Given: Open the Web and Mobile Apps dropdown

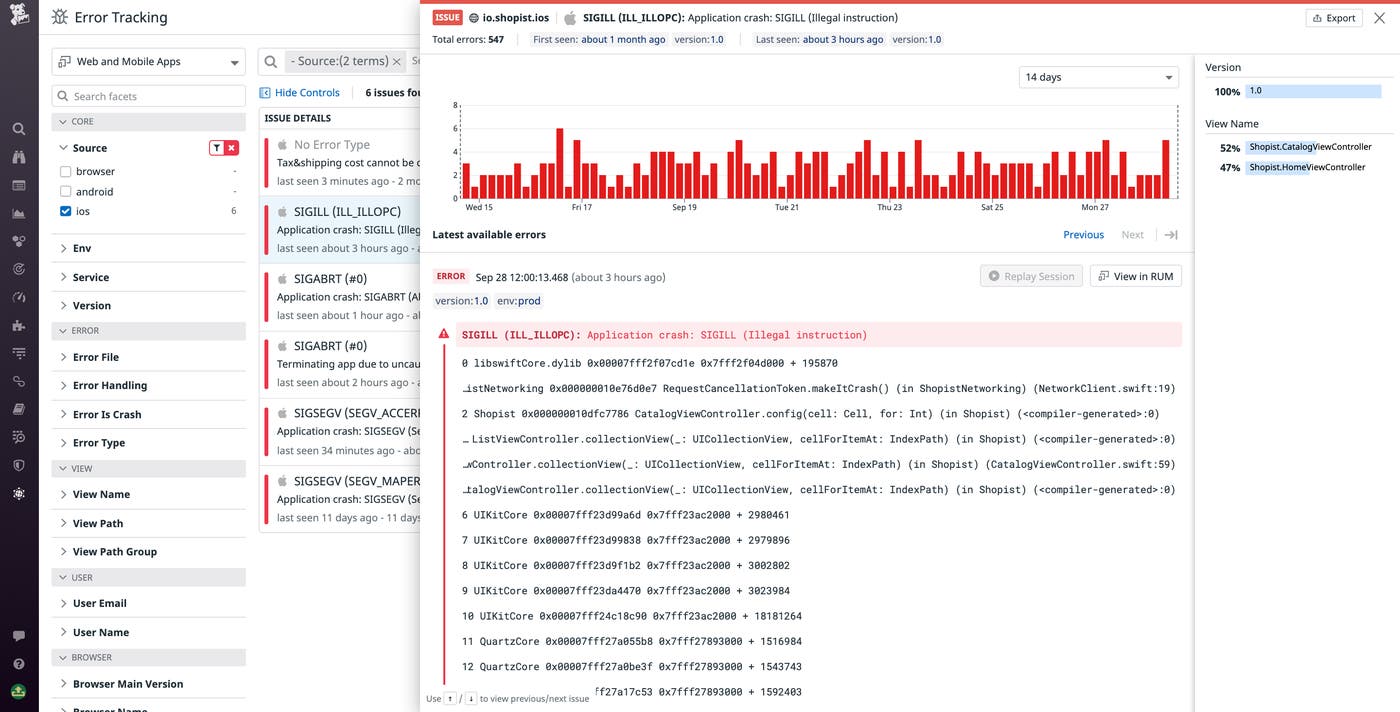Looking at the screenshot, I should click(147, 60).
